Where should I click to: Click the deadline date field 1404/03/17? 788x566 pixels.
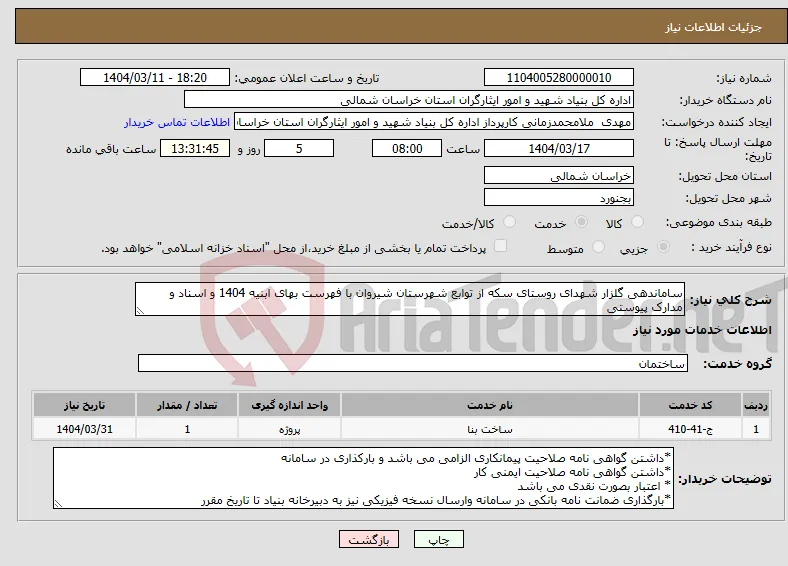[559, 148]
